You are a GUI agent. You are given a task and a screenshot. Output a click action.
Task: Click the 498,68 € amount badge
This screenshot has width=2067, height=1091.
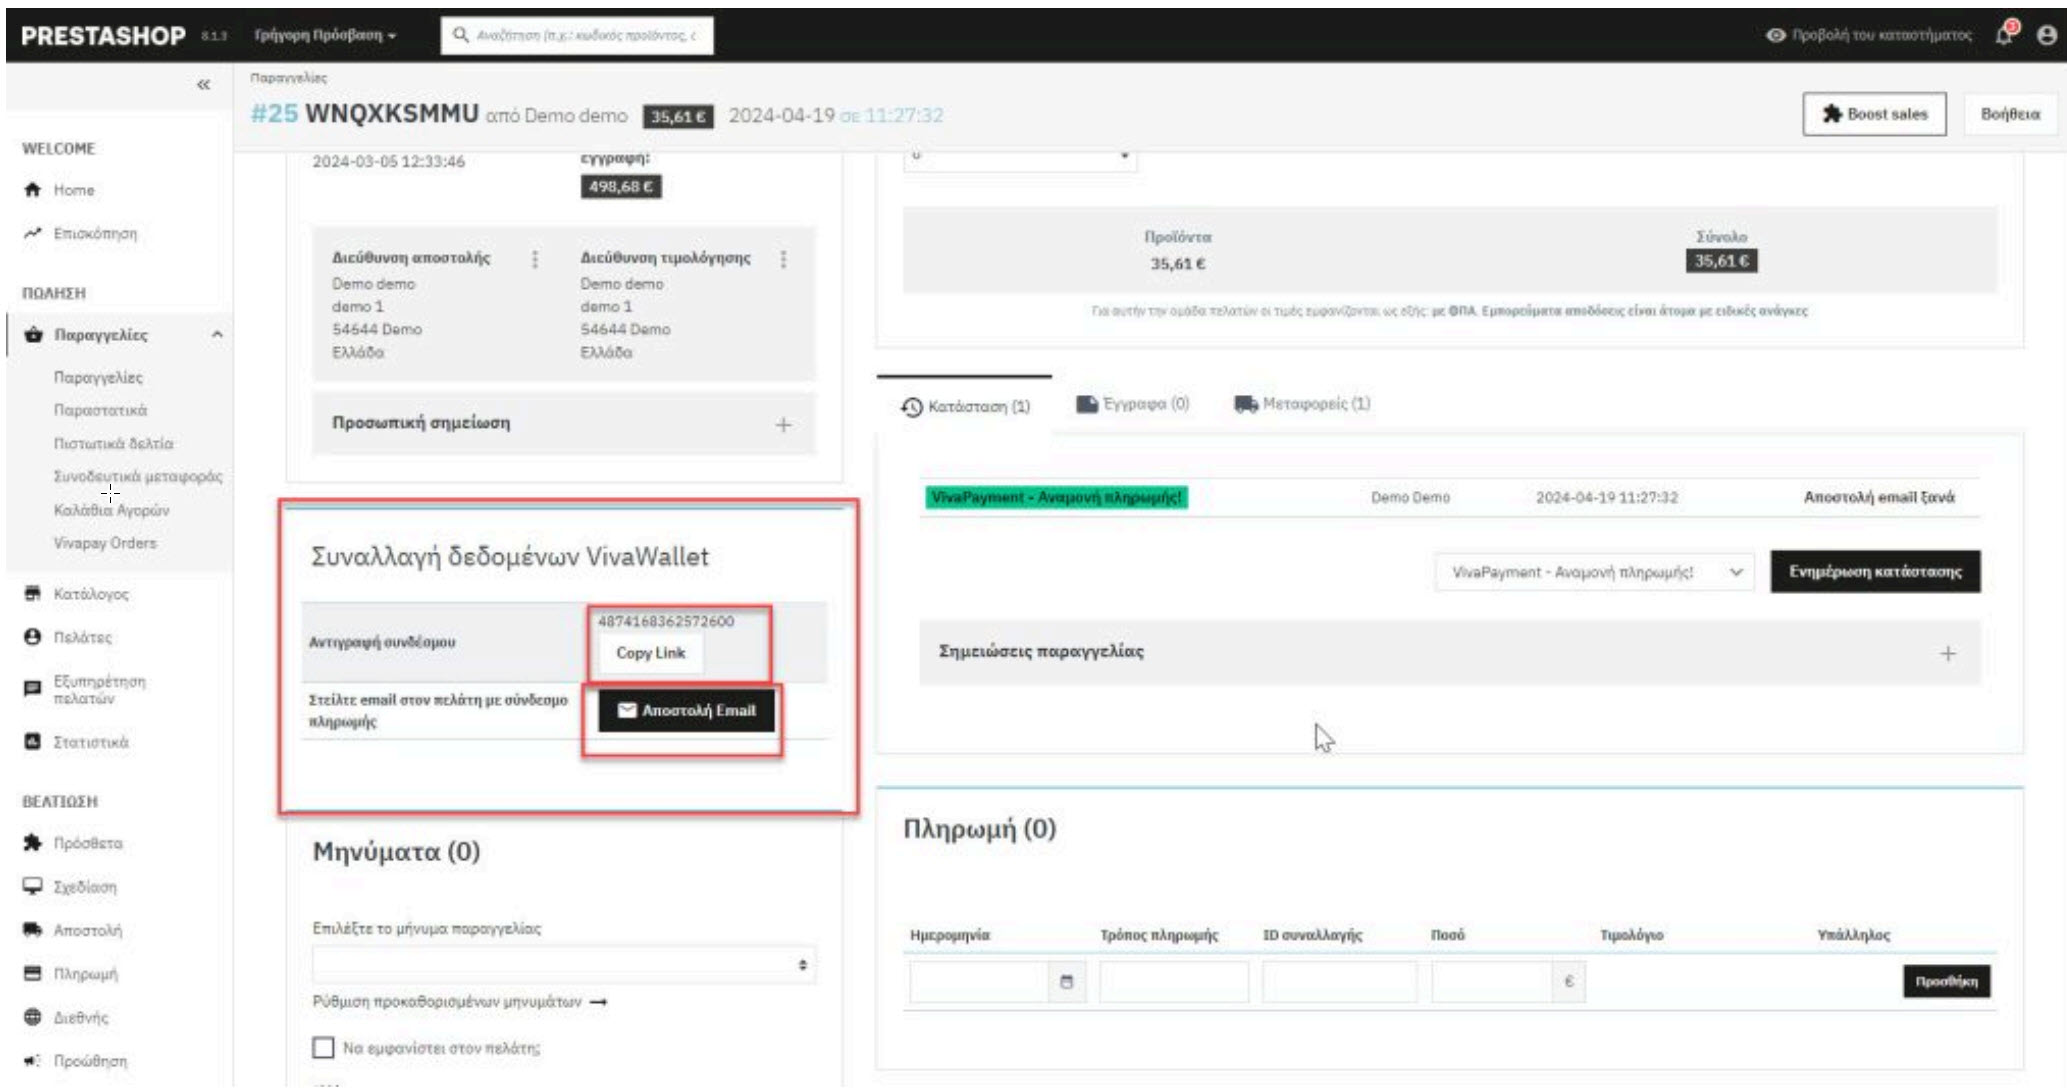(620, 187)
